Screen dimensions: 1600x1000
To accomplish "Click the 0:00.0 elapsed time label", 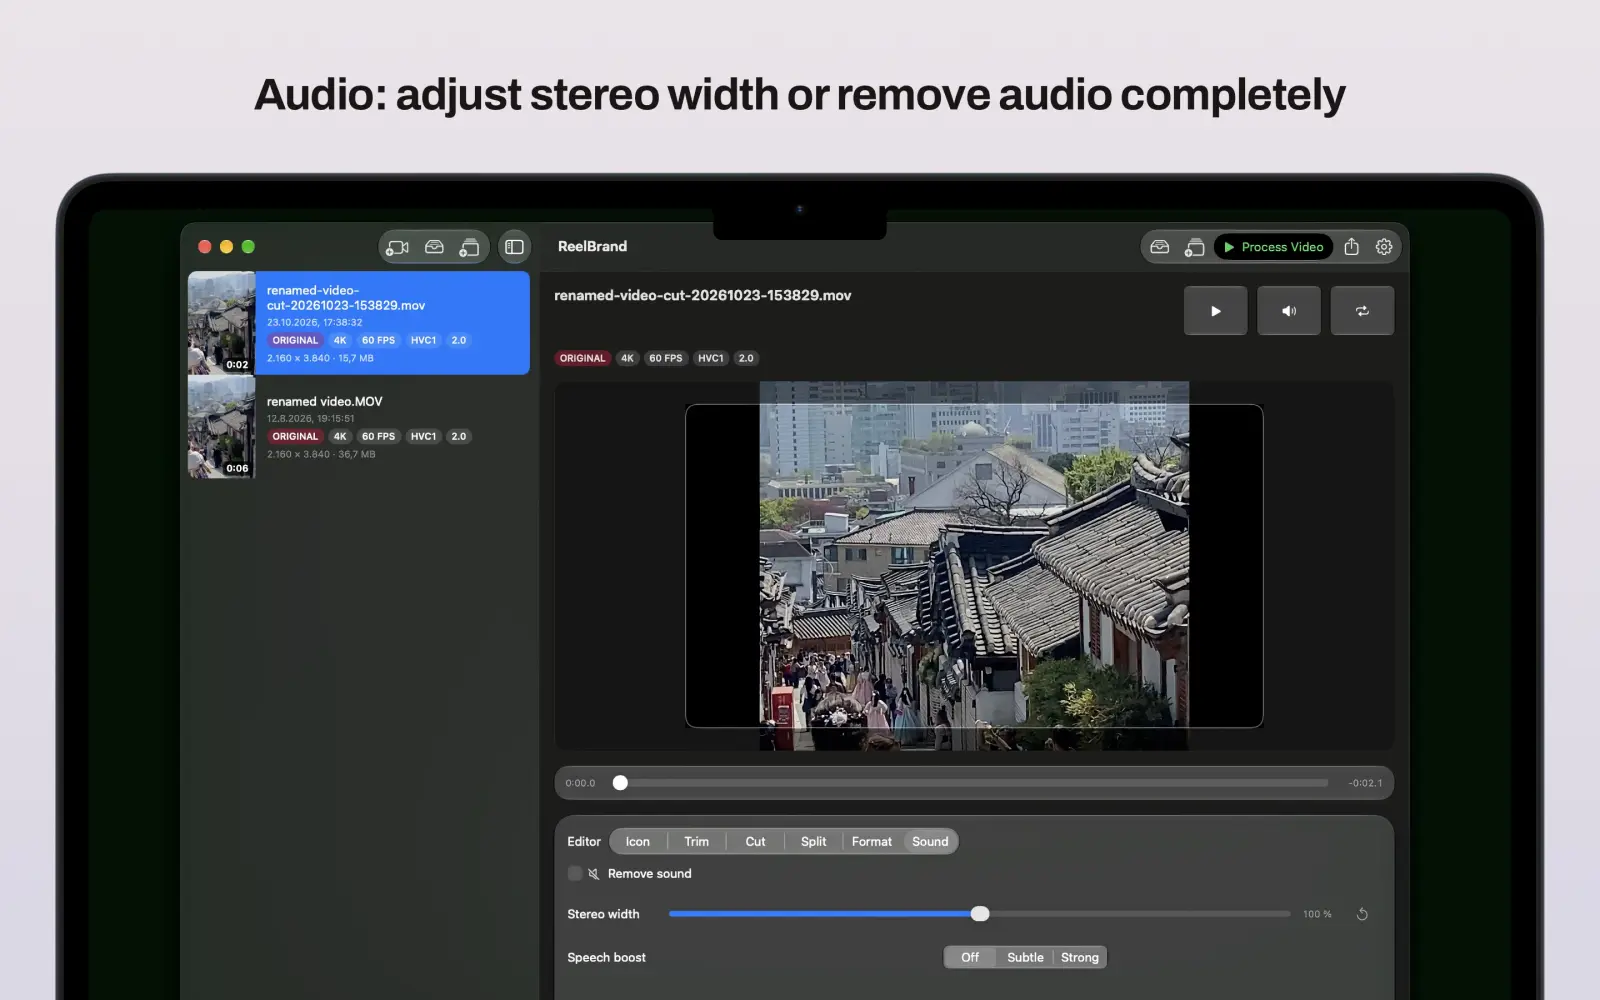I will point(580,783).
